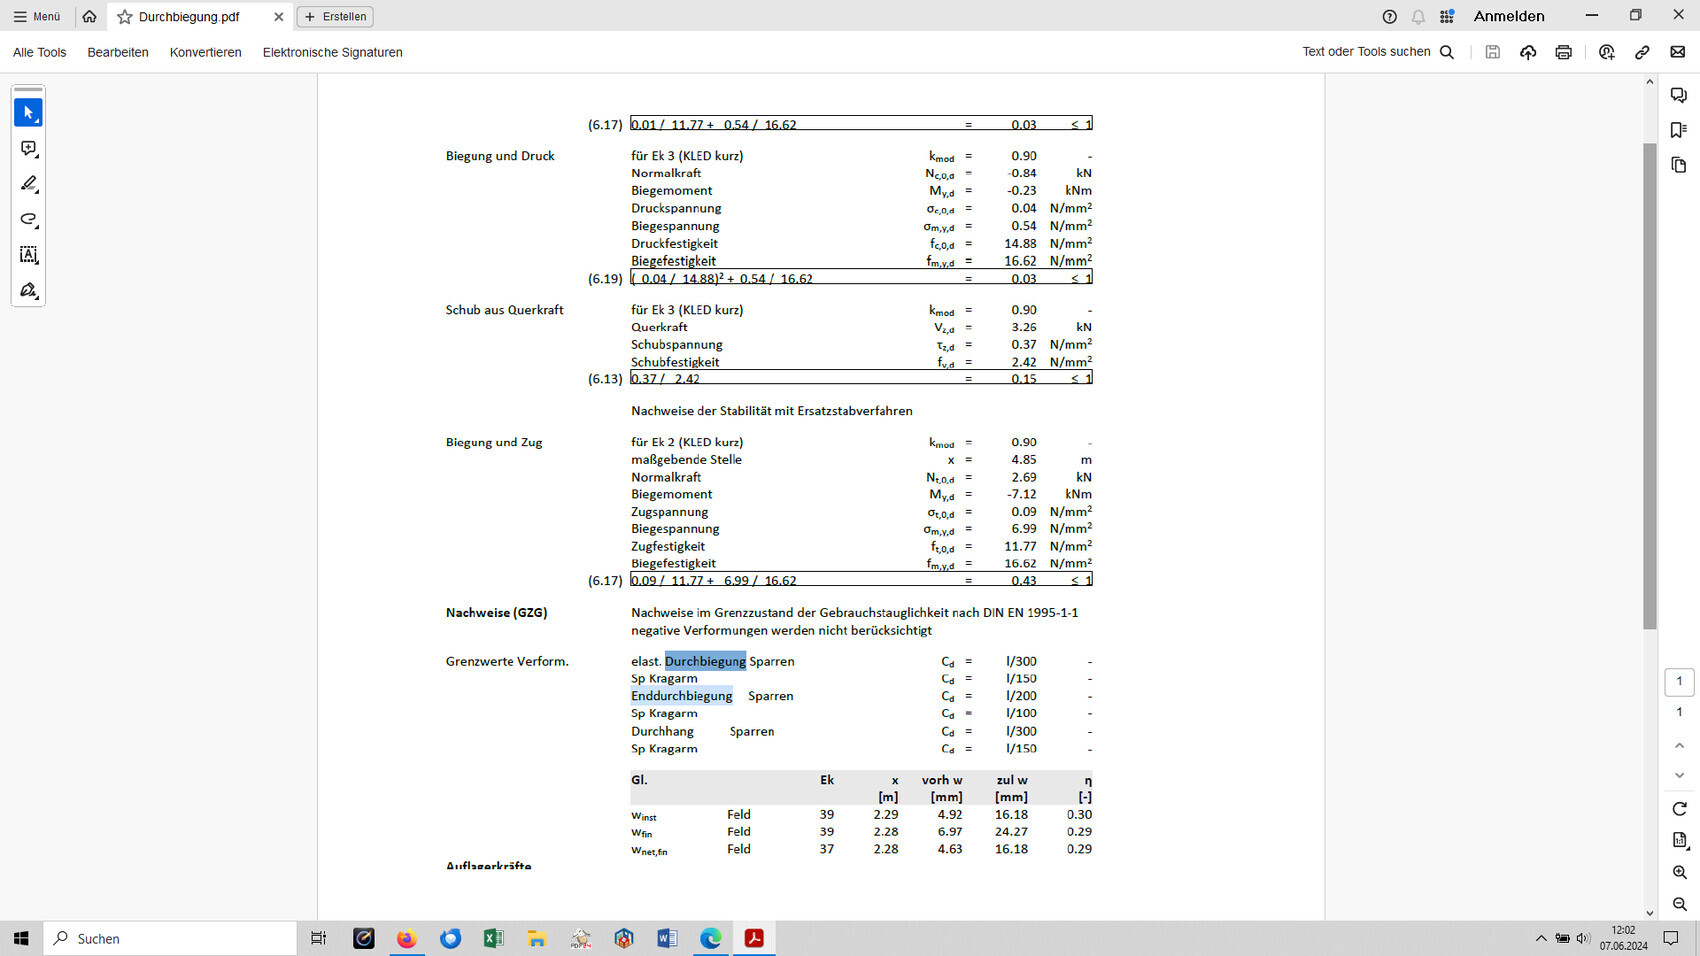The image size is (1700, 956).
Task: Select the add comment tool
Action: [28, 149]
